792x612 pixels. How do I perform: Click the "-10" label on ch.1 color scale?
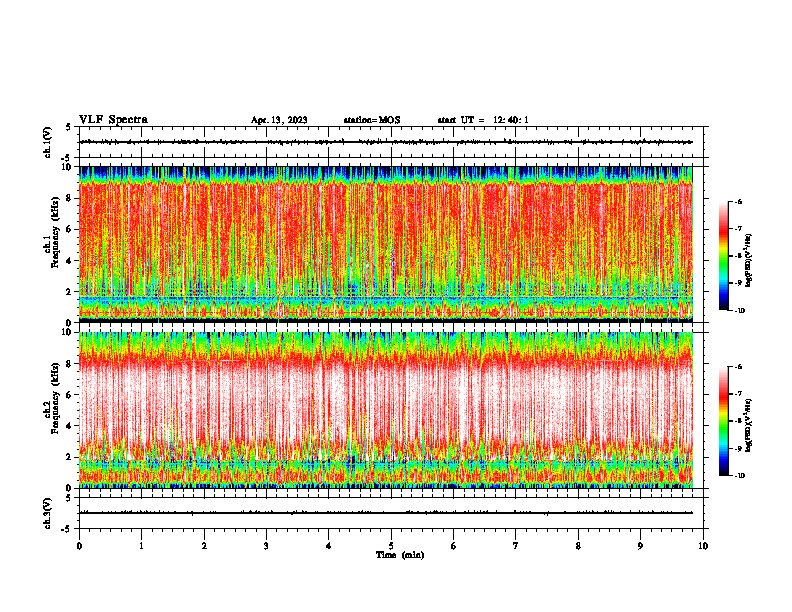point(739,311)
